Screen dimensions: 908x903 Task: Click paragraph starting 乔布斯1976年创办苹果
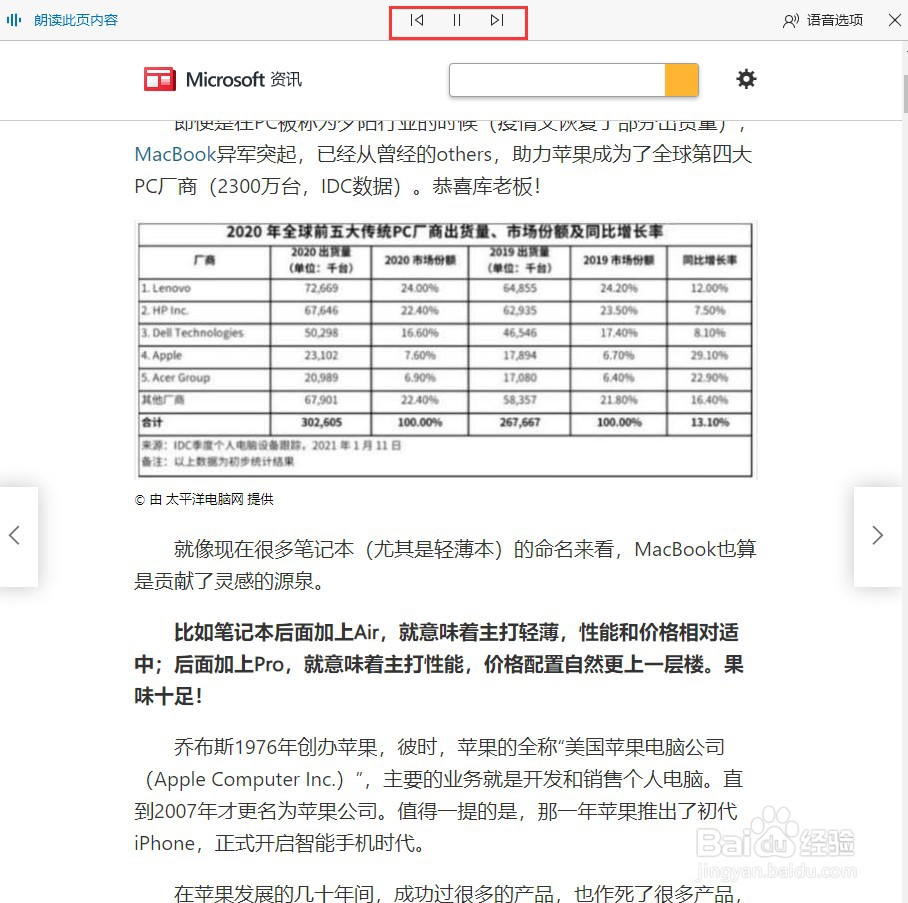coord(439,795)
